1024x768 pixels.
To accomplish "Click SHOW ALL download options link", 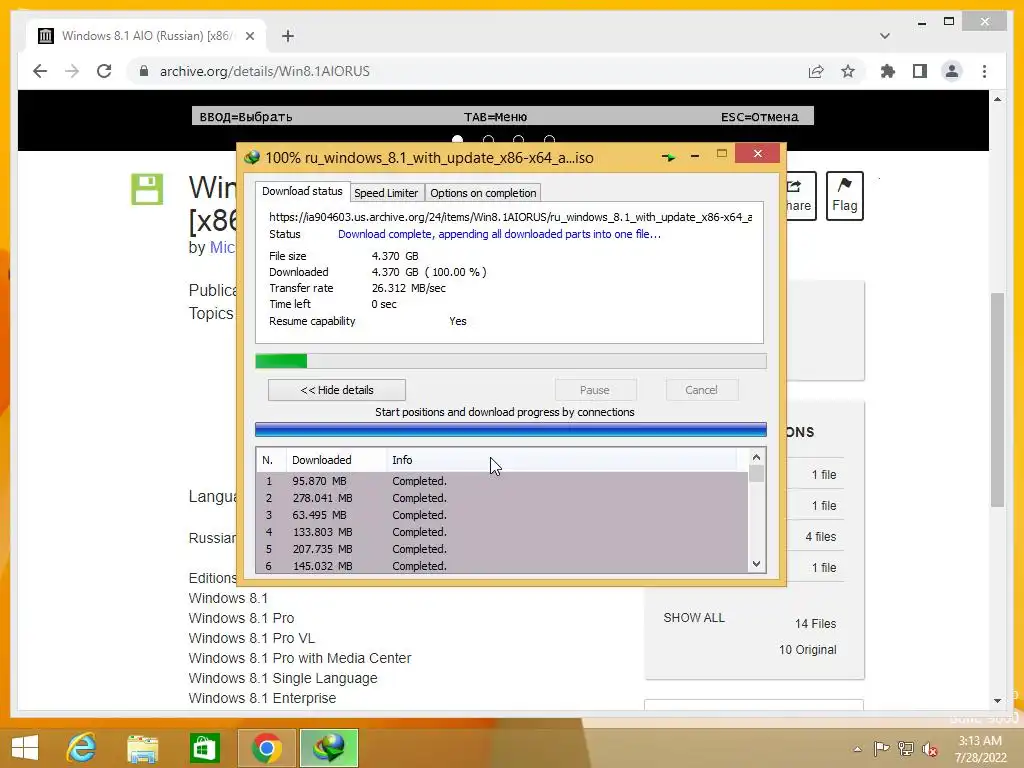I will (x=694, y=618).
